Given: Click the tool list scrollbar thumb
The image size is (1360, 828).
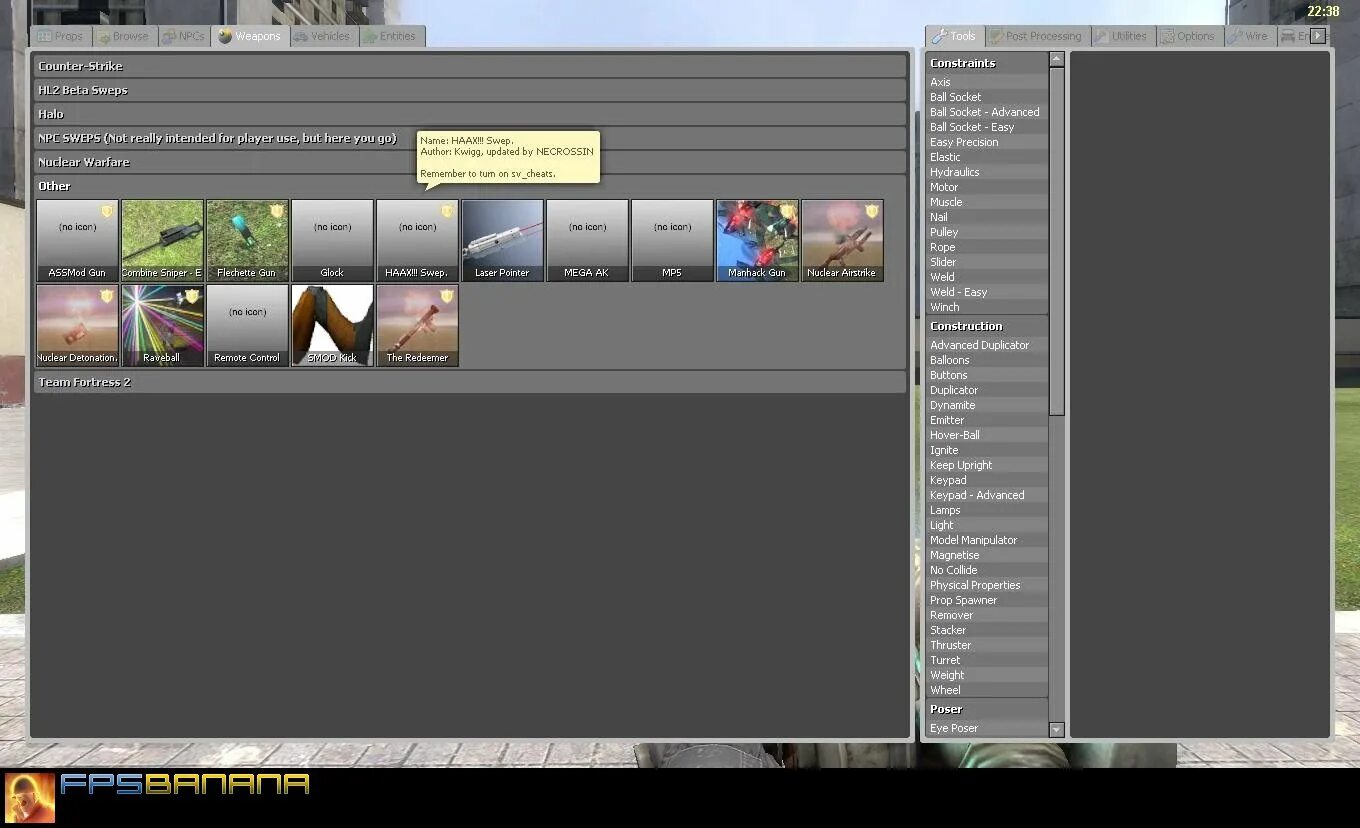Looking at the screenshot, I should (x=1057, y=242).
